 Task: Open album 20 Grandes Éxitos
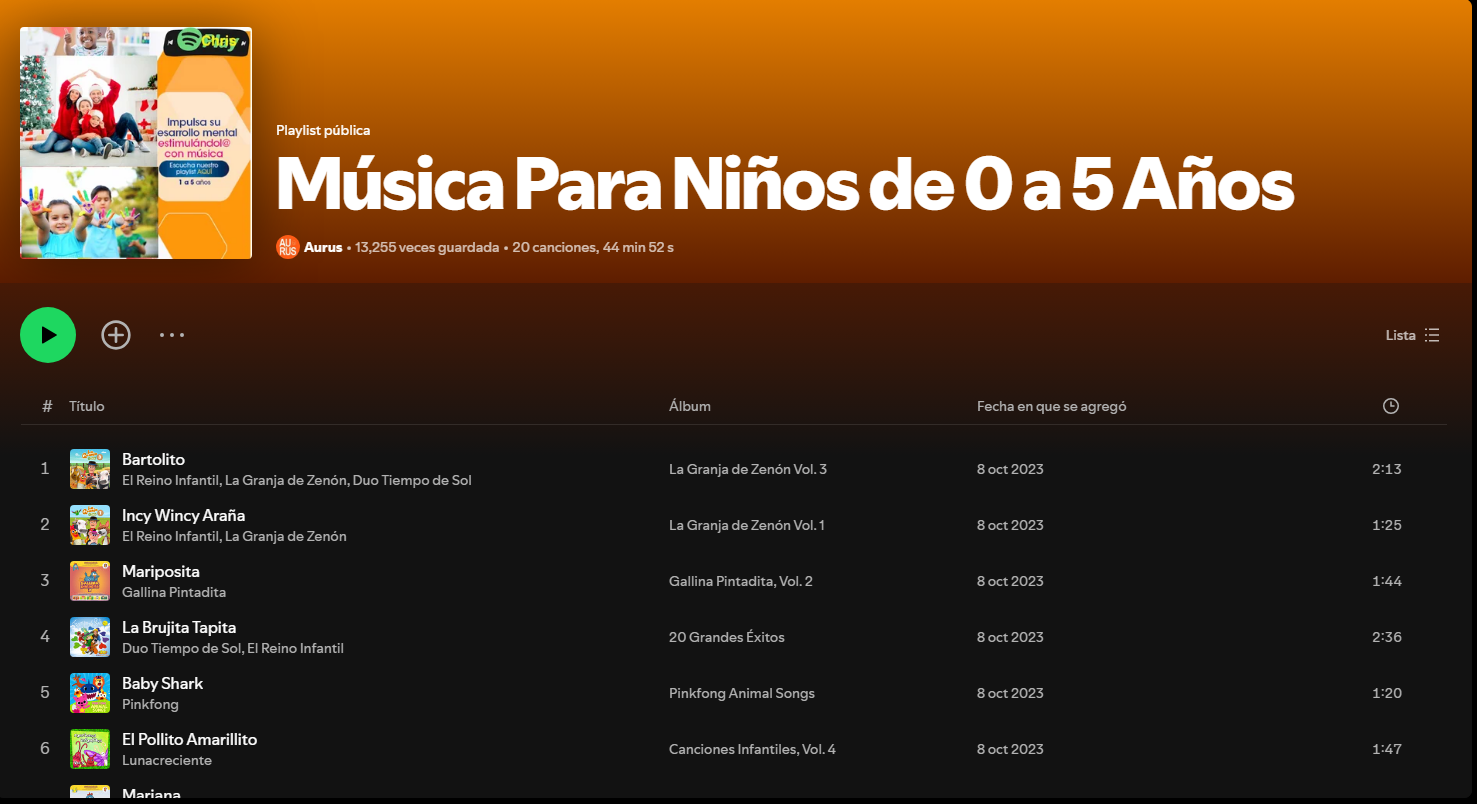[x=727, y=637]
